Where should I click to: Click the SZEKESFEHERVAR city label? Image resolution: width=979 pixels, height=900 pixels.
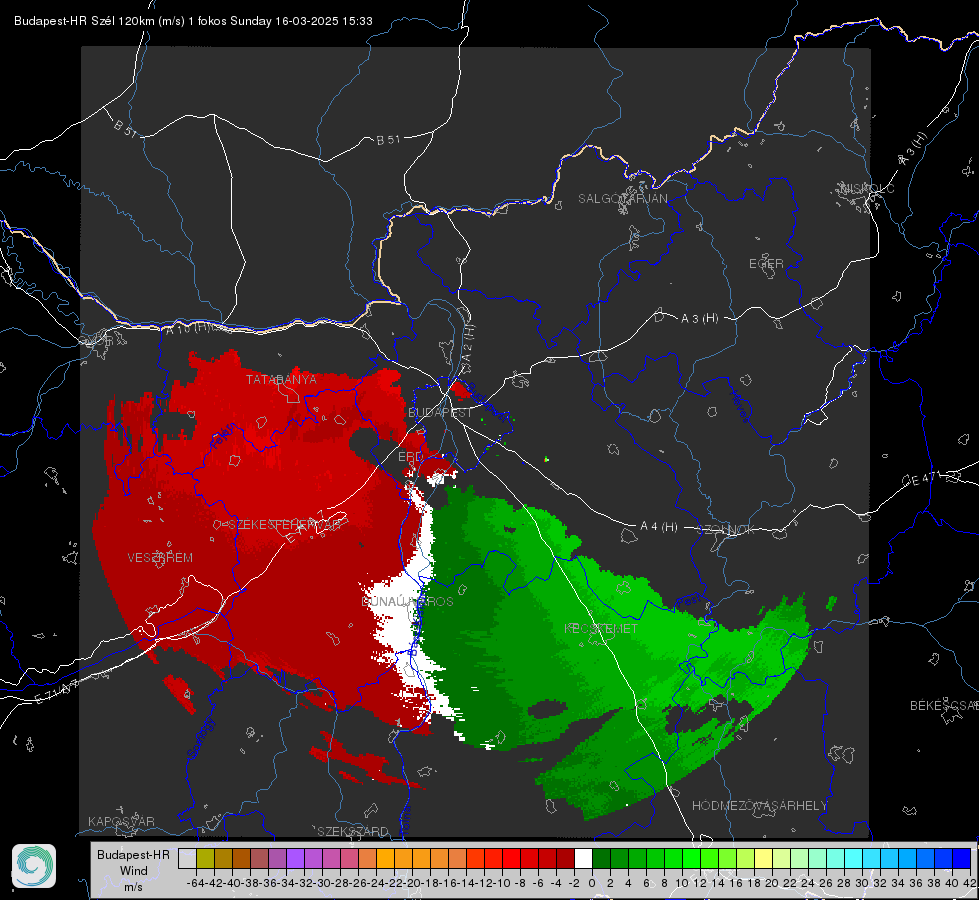[x=283, y=525]
